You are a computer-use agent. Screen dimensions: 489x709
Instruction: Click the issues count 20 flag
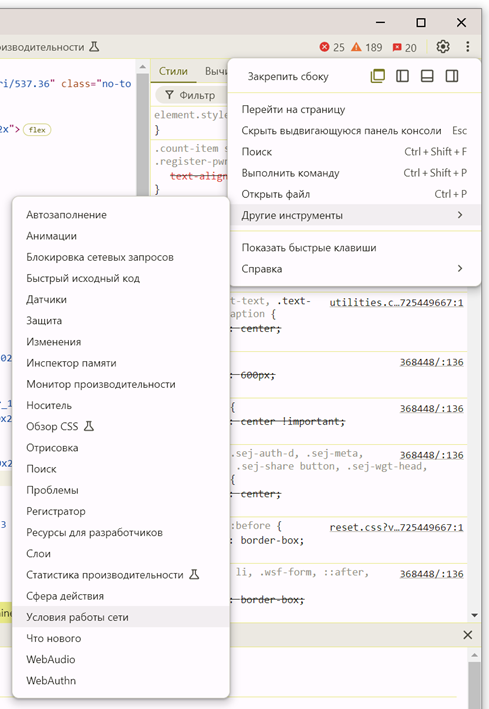coord(404,47)
